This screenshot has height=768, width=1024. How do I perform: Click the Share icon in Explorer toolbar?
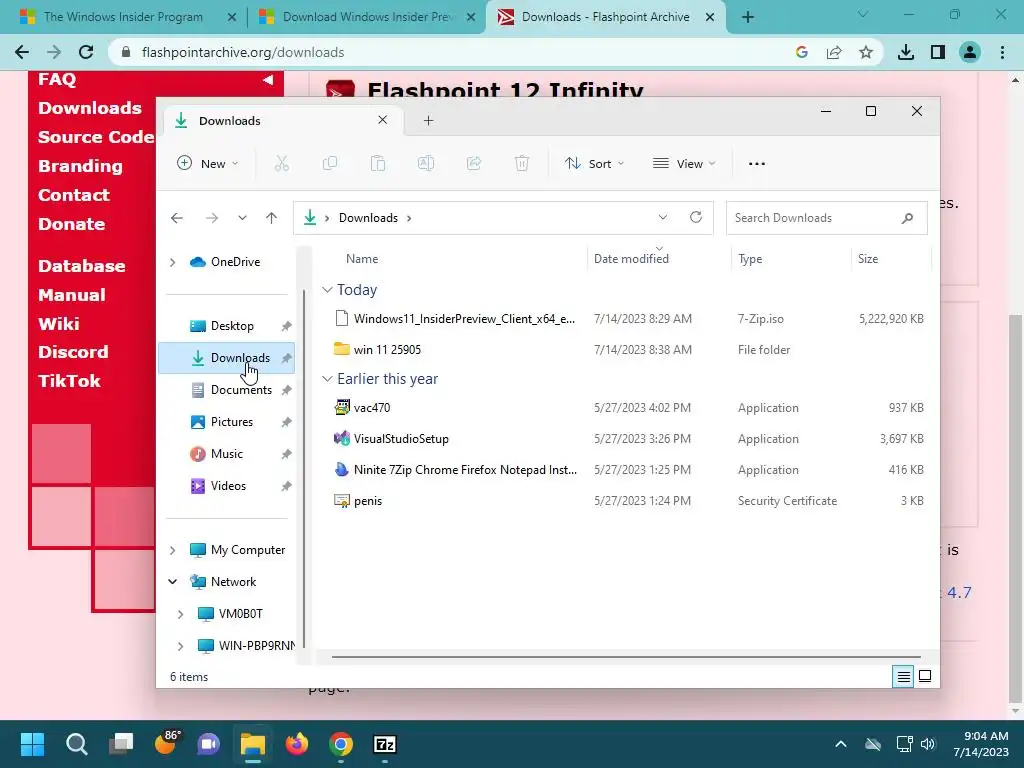474,163
